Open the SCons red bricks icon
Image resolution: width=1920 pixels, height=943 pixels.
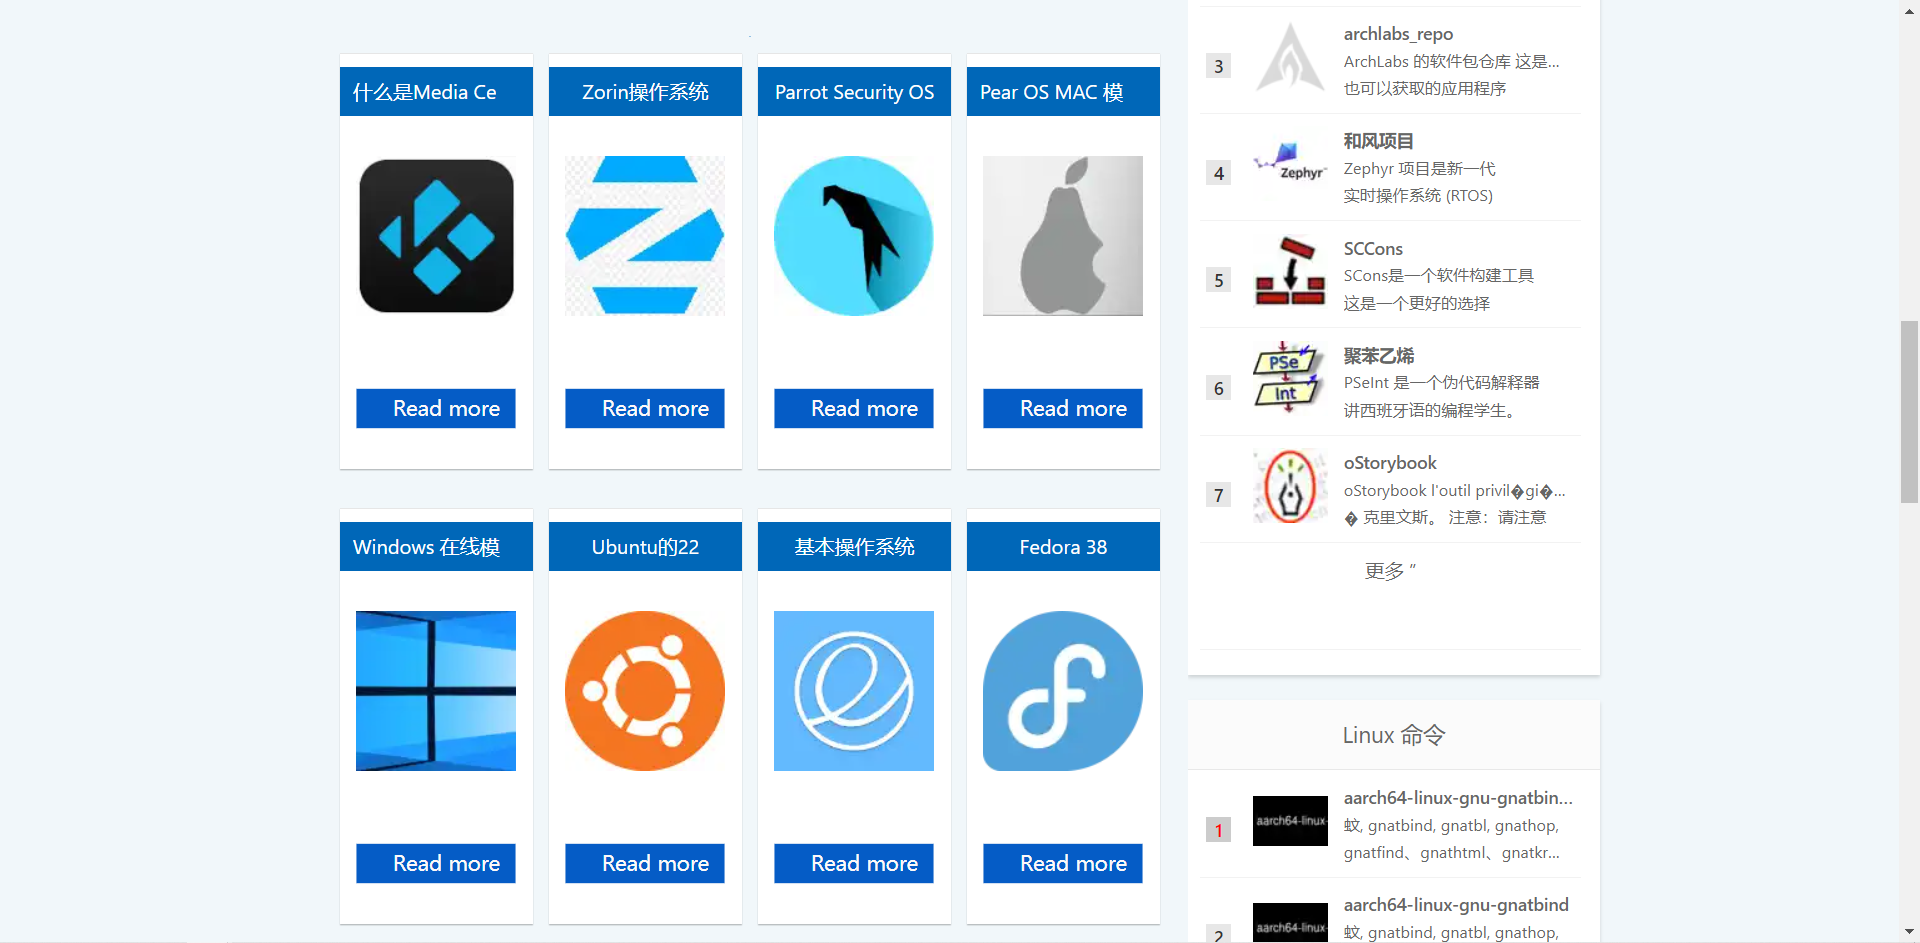[1290, 273]
